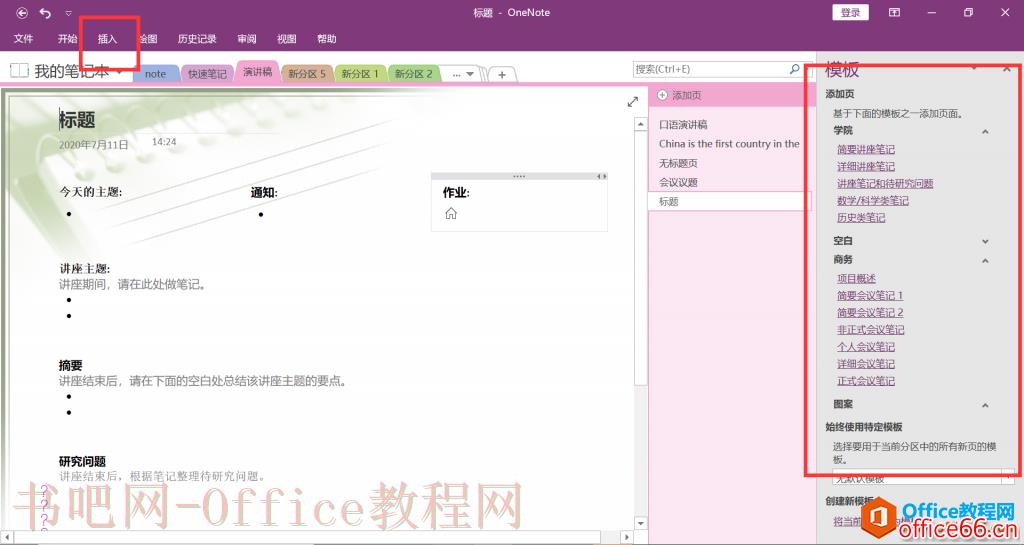Select the 新分区 5 section tab

[306, 74]
